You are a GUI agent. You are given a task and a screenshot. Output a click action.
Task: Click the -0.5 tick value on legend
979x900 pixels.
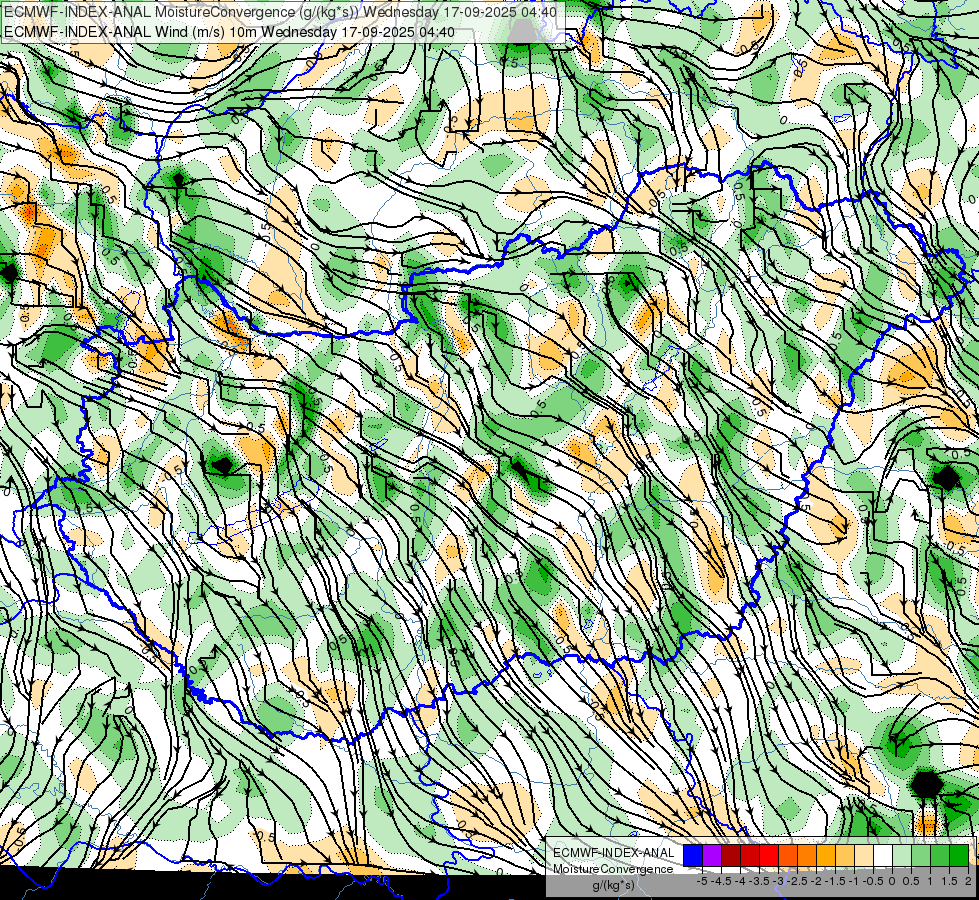[873, 881]
